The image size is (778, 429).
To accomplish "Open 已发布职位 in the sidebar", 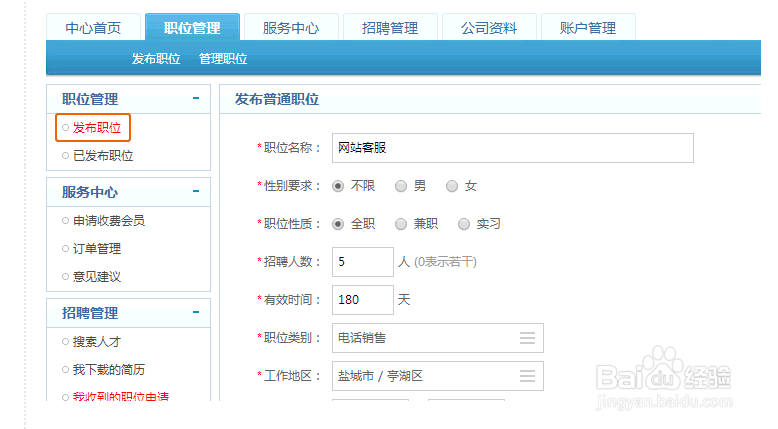I will click(102, 155).
